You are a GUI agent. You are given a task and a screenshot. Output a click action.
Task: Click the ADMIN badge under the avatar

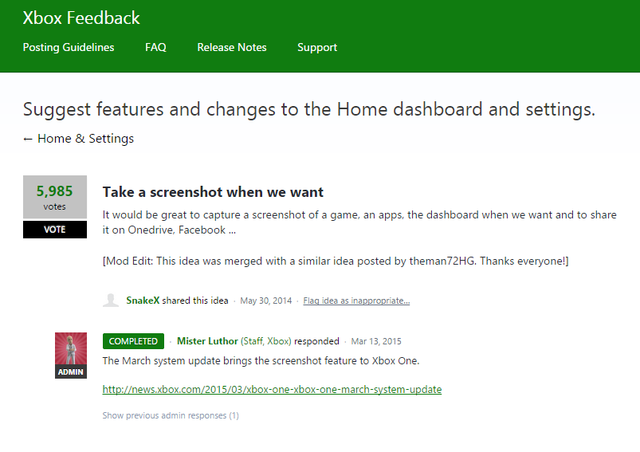click(70, 372)
